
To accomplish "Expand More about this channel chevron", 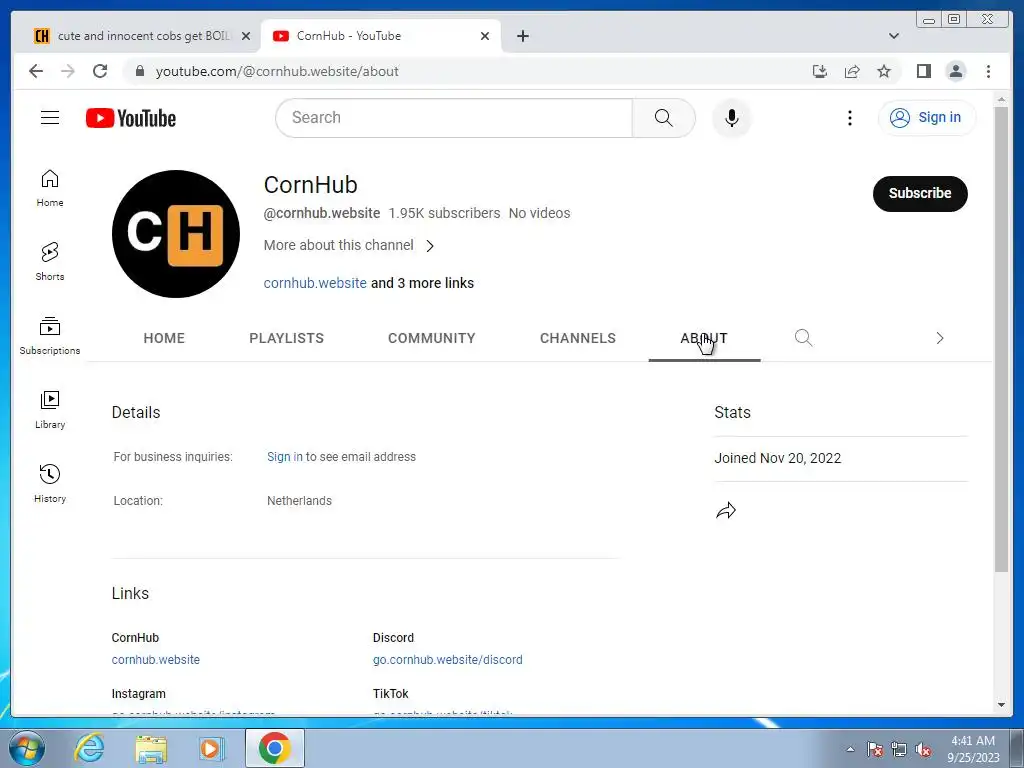I will [x=430, y=246].
